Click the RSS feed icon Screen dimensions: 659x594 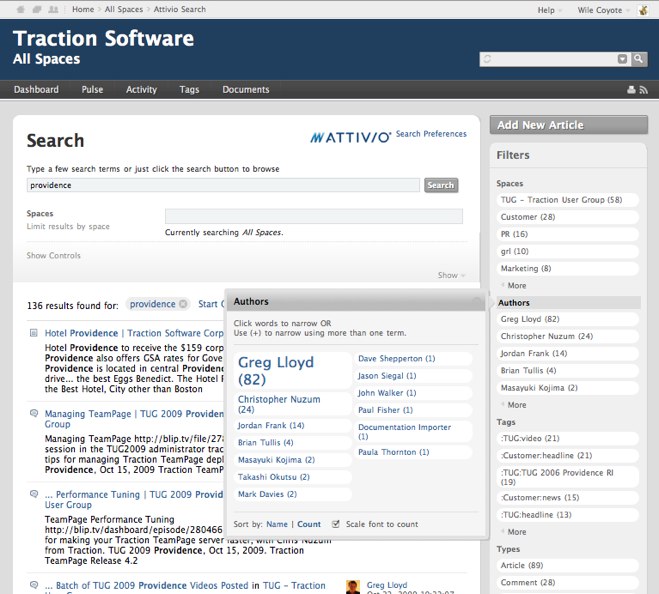point(643,90)
